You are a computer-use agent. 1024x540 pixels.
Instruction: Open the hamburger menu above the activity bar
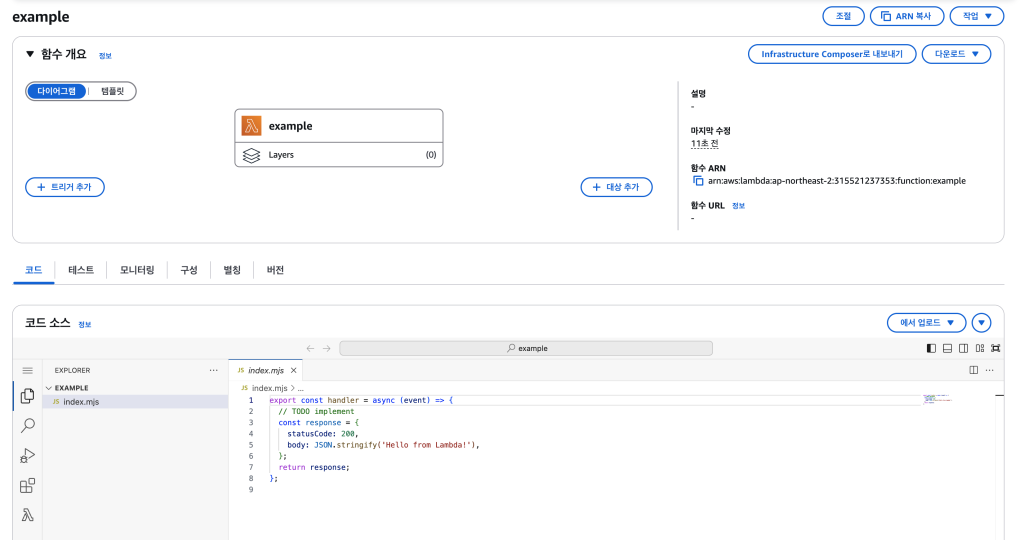[x=27, y=370]
